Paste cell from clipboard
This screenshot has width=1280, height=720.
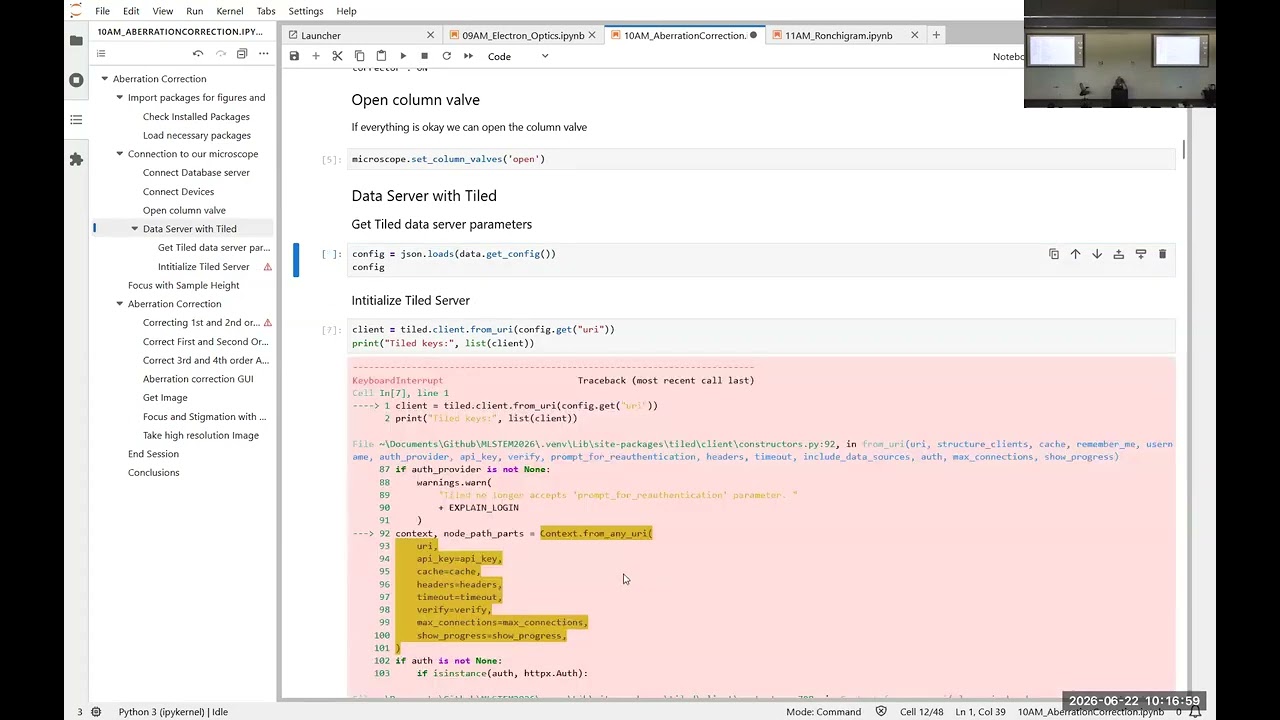tap(381, 56)
